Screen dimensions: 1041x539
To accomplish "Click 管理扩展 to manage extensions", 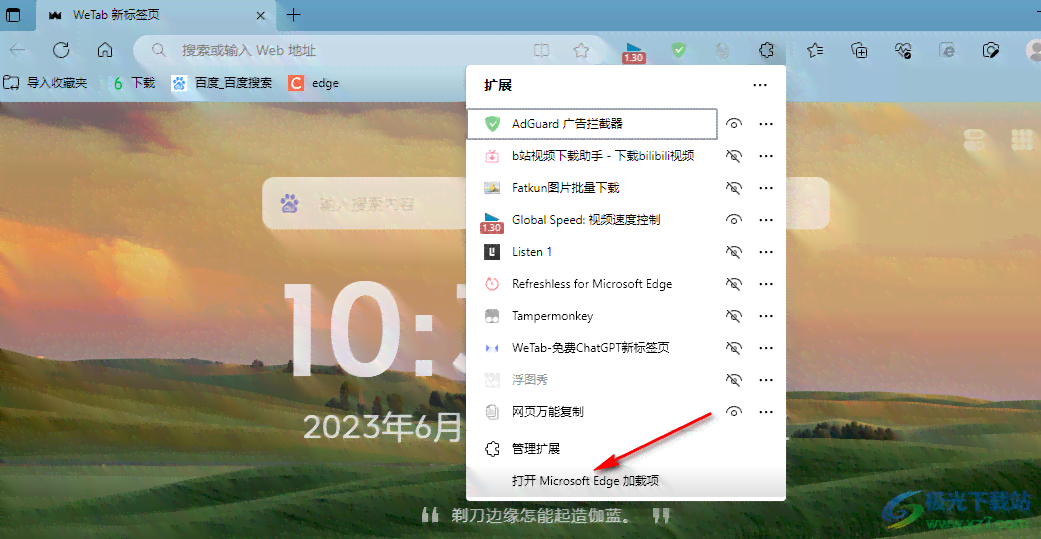I will tap(625, 449).
